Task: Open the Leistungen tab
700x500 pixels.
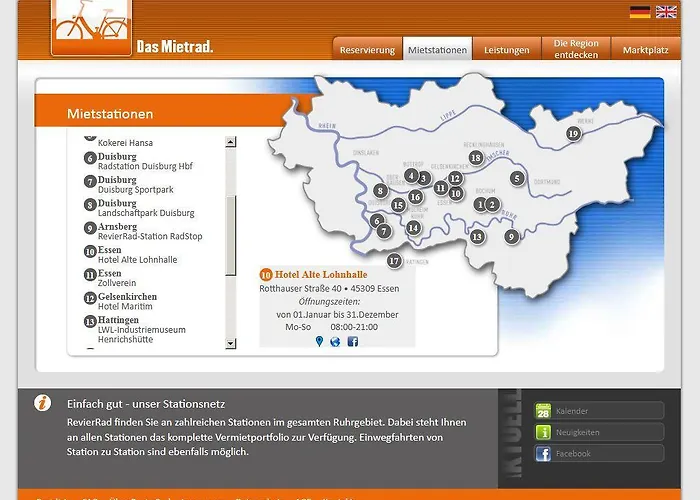Action: tap(506, 50)
